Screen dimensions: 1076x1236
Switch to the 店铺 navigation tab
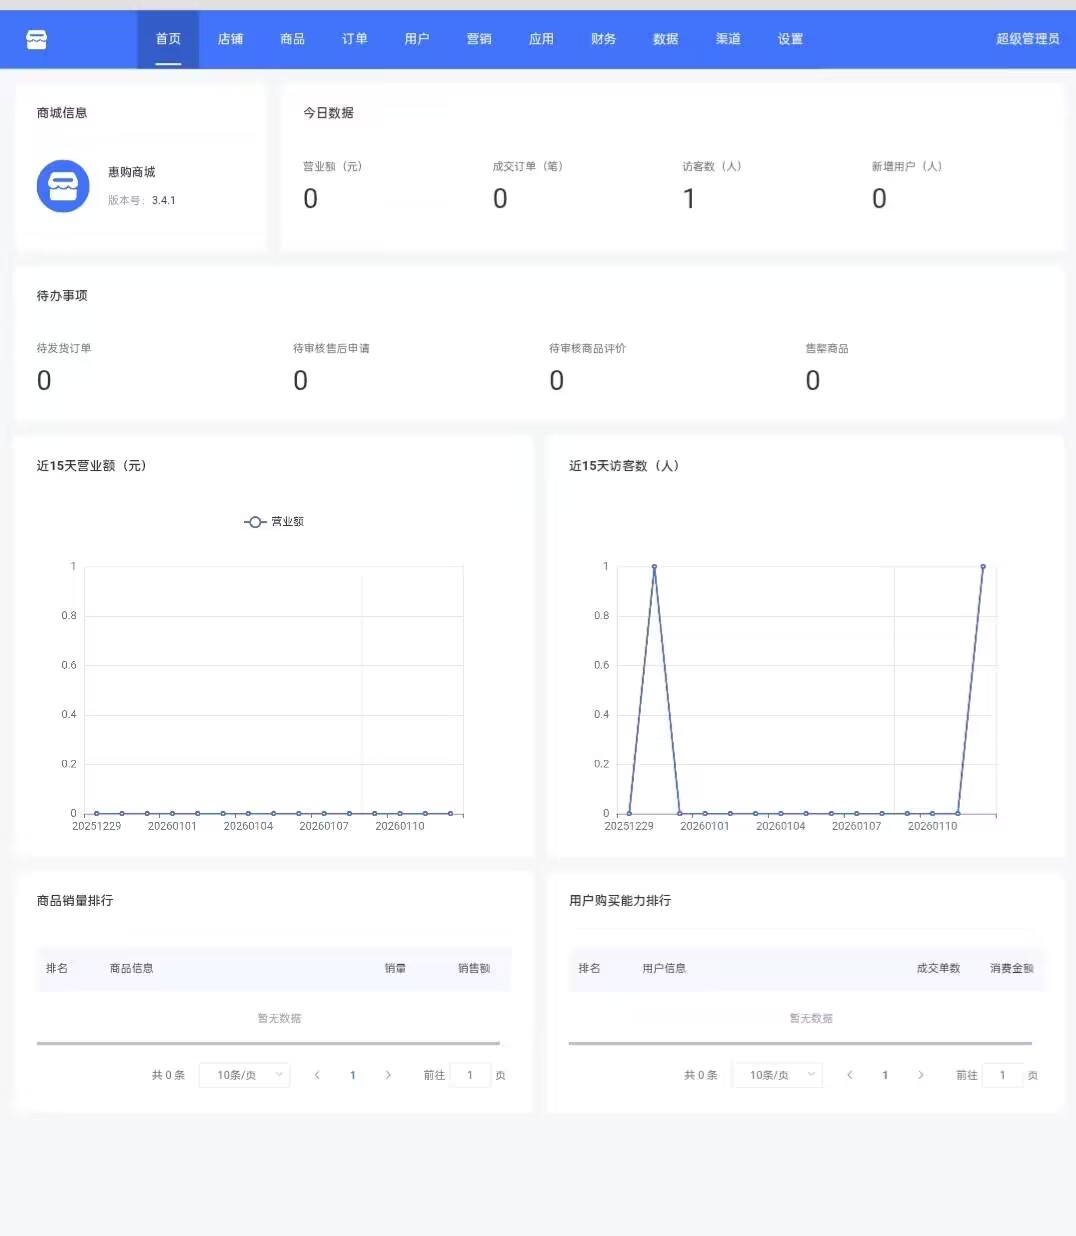(230, 39)
